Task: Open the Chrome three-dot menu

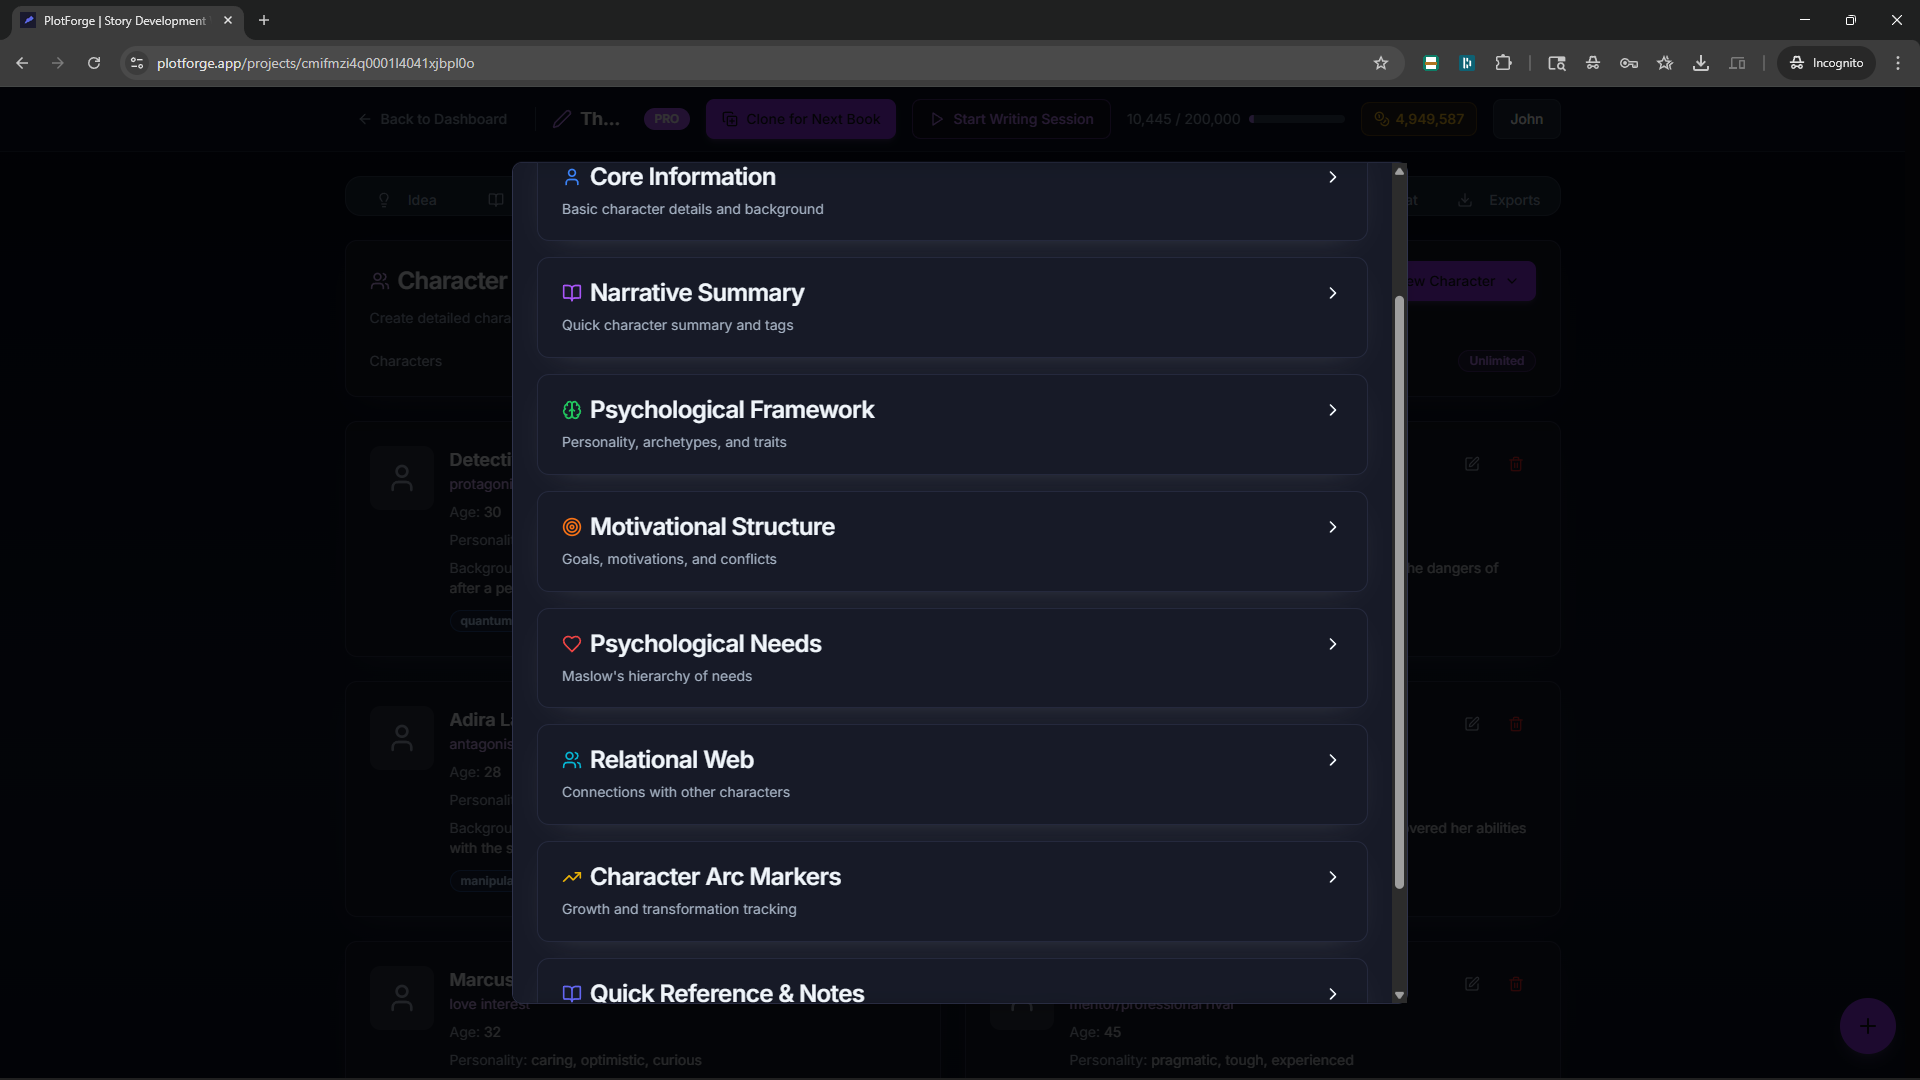Action: (x=1898, y=63)
